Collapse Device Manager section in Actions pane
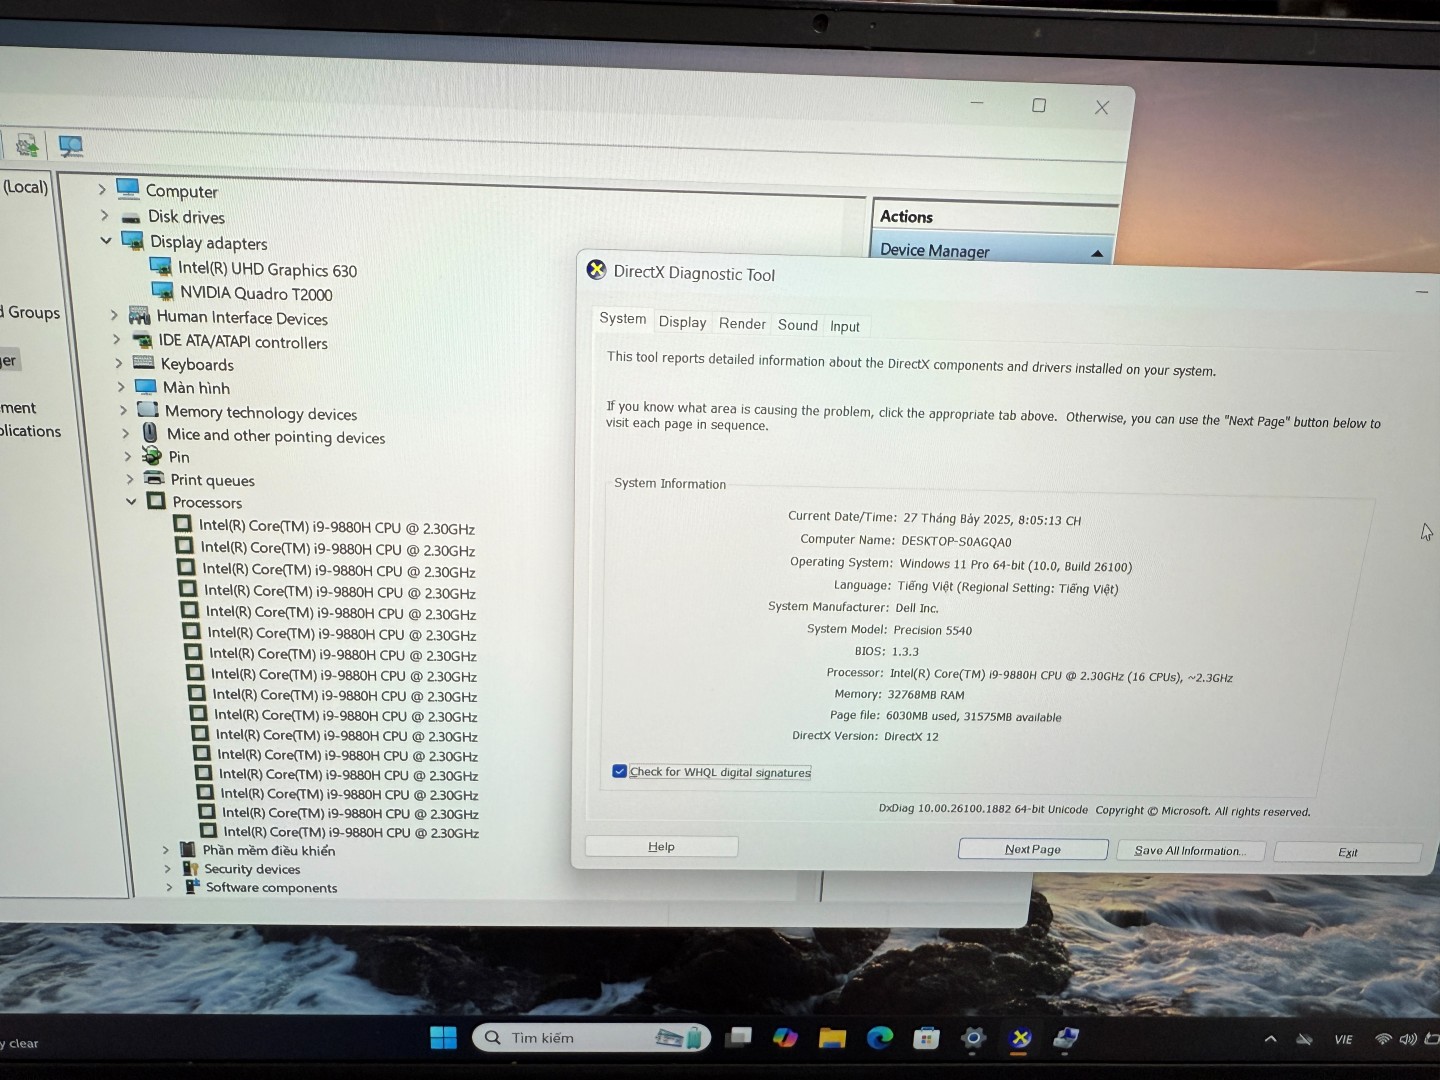Viewport: 1440px width, 1080px height. (x=1097, y=253)
